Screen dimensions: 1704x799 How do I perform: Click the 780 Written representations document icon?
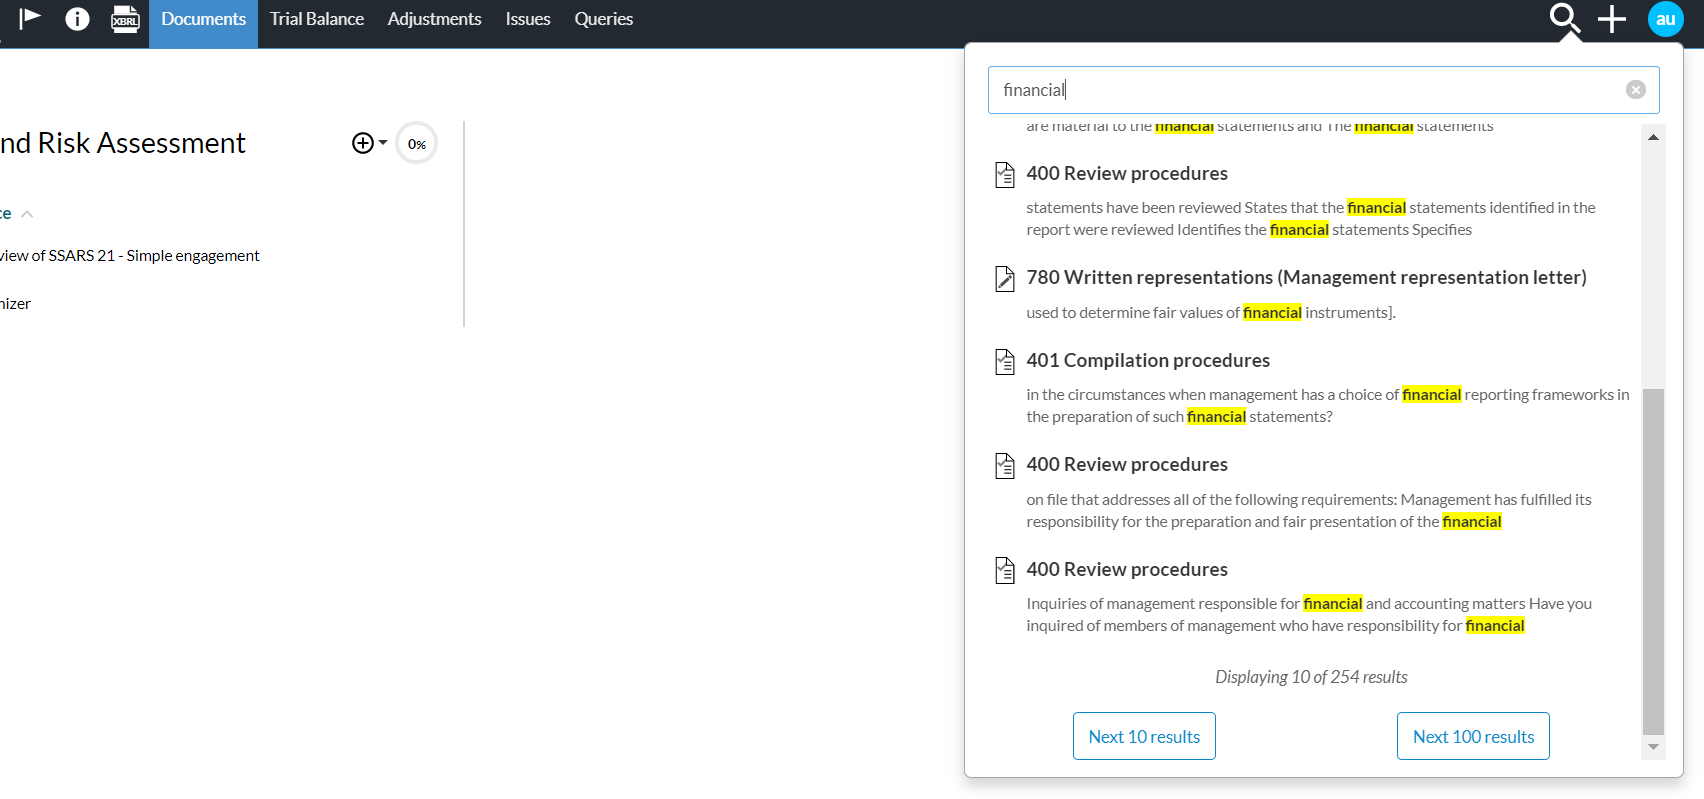tap(1005, 278)
